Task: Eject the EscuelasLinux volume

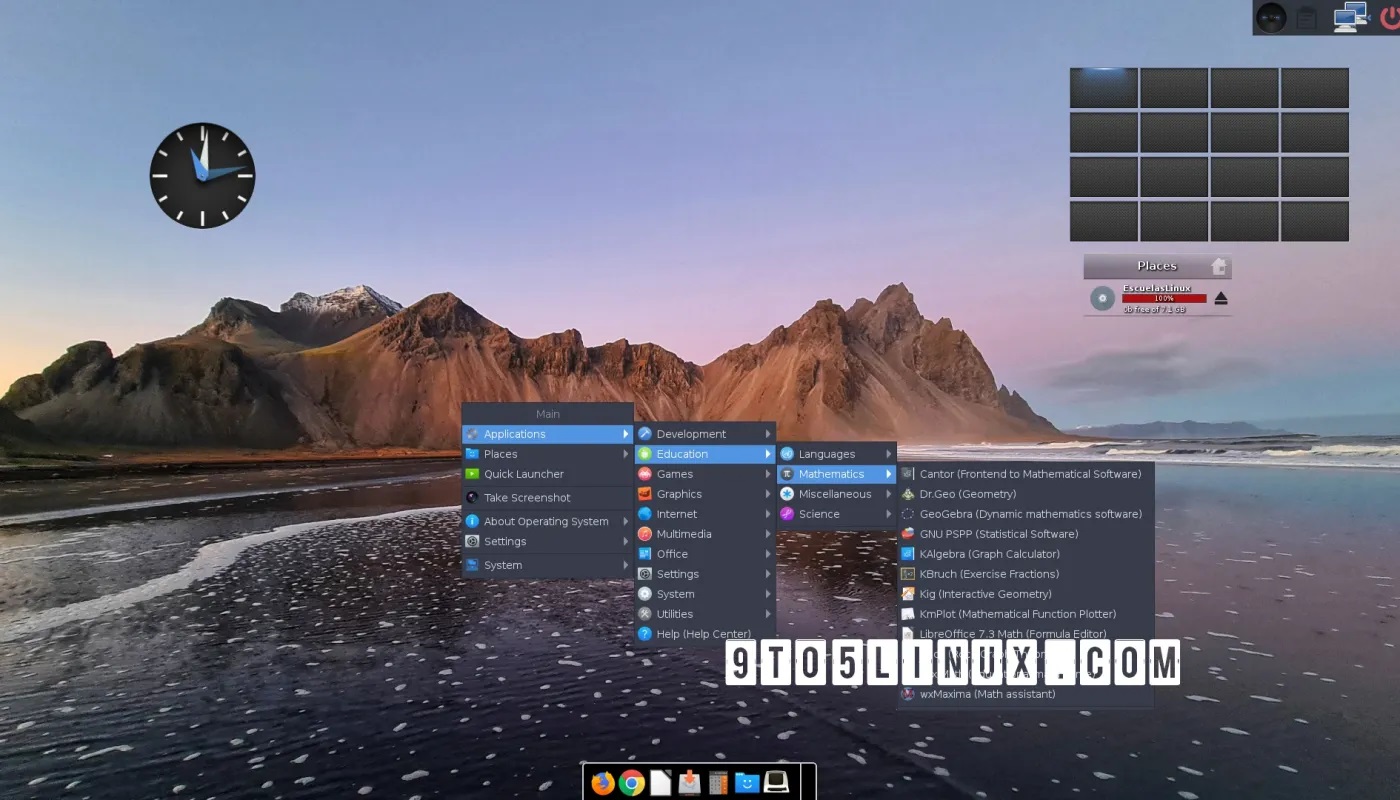Action: 1220,298
